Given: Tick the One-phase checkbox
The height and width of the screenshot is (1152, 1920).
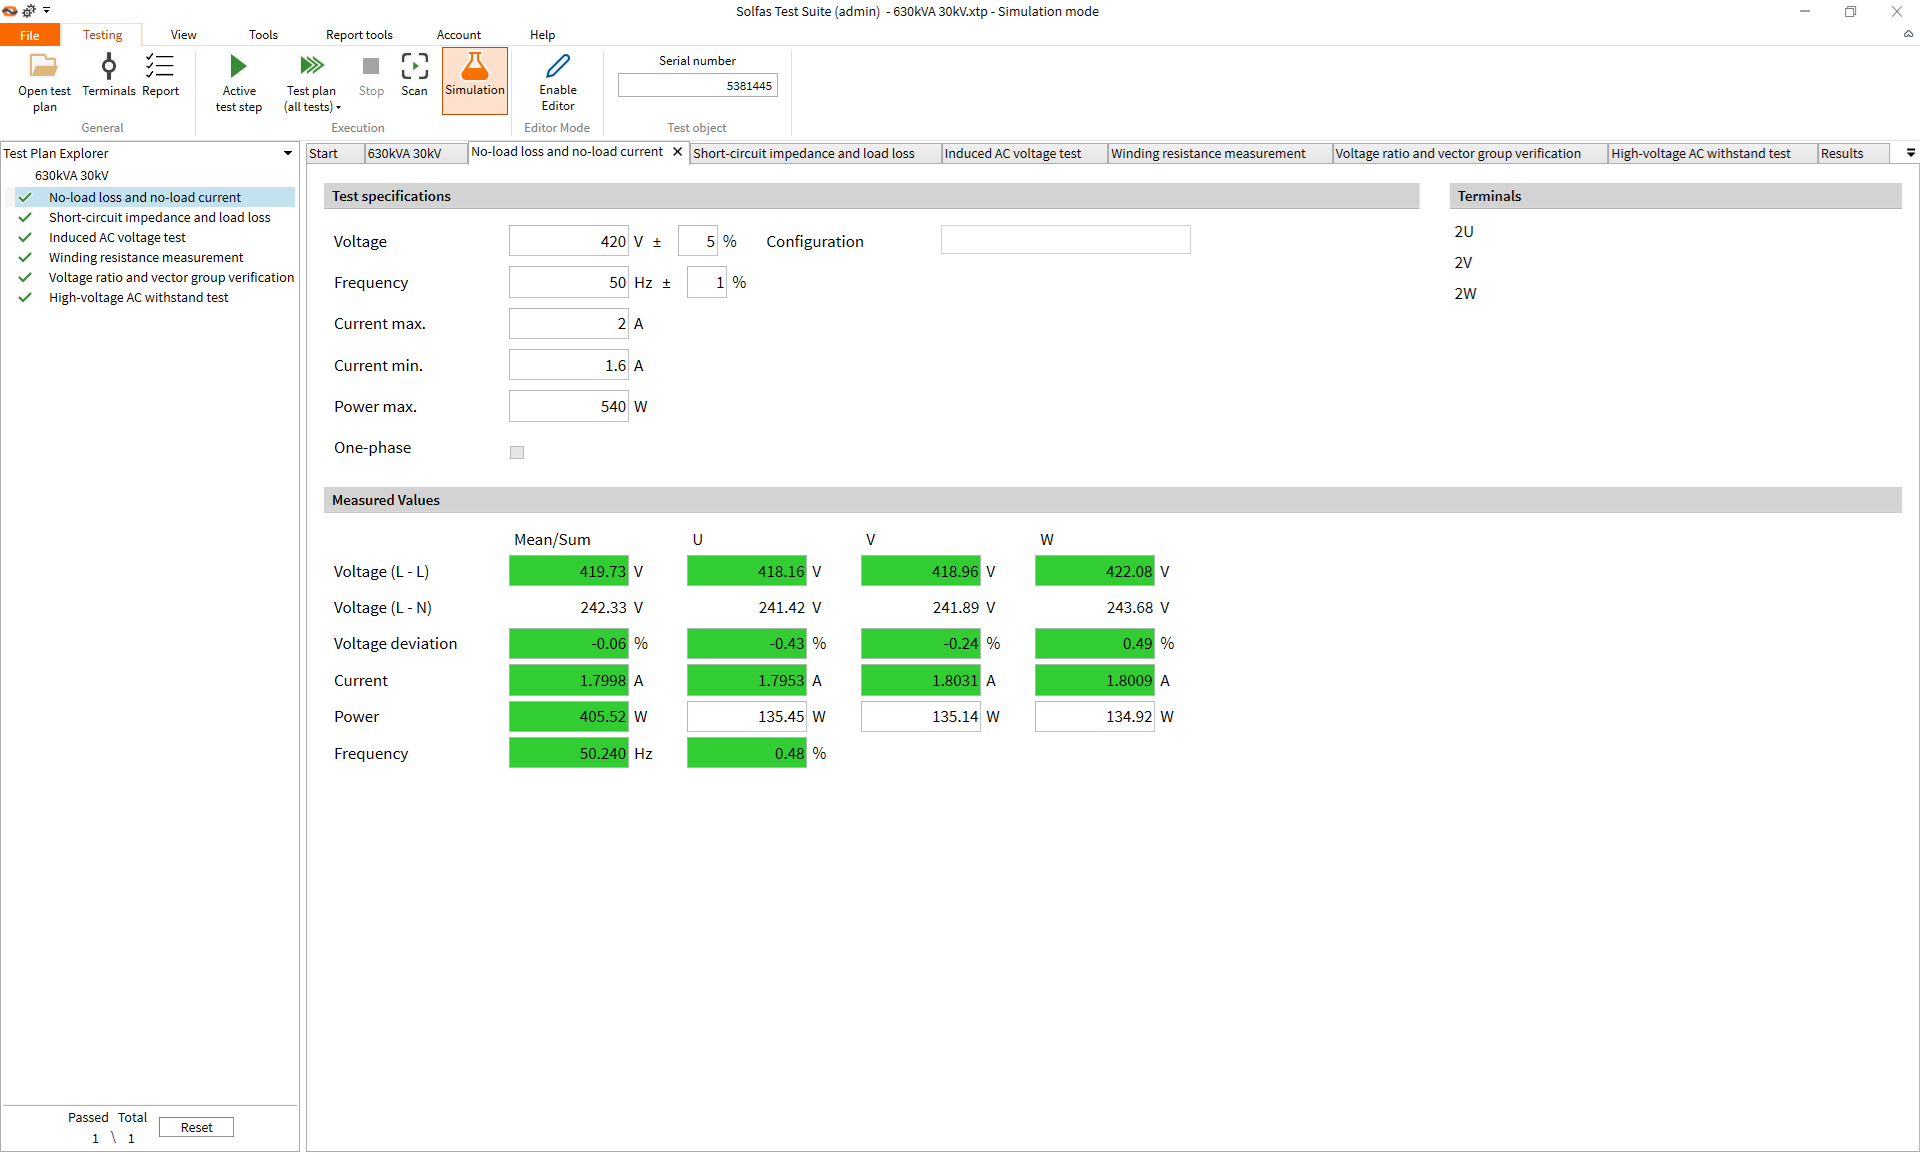Looking at the screenshot, I should pyautogui.click(x=517, y=452).
